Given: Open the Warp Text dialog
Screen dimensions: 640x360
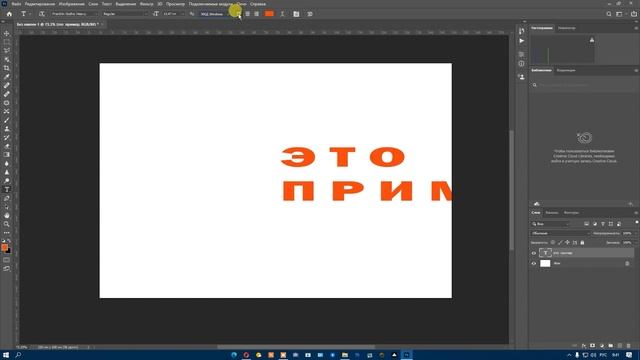Looking at the screenshot, I should [282, 14].
